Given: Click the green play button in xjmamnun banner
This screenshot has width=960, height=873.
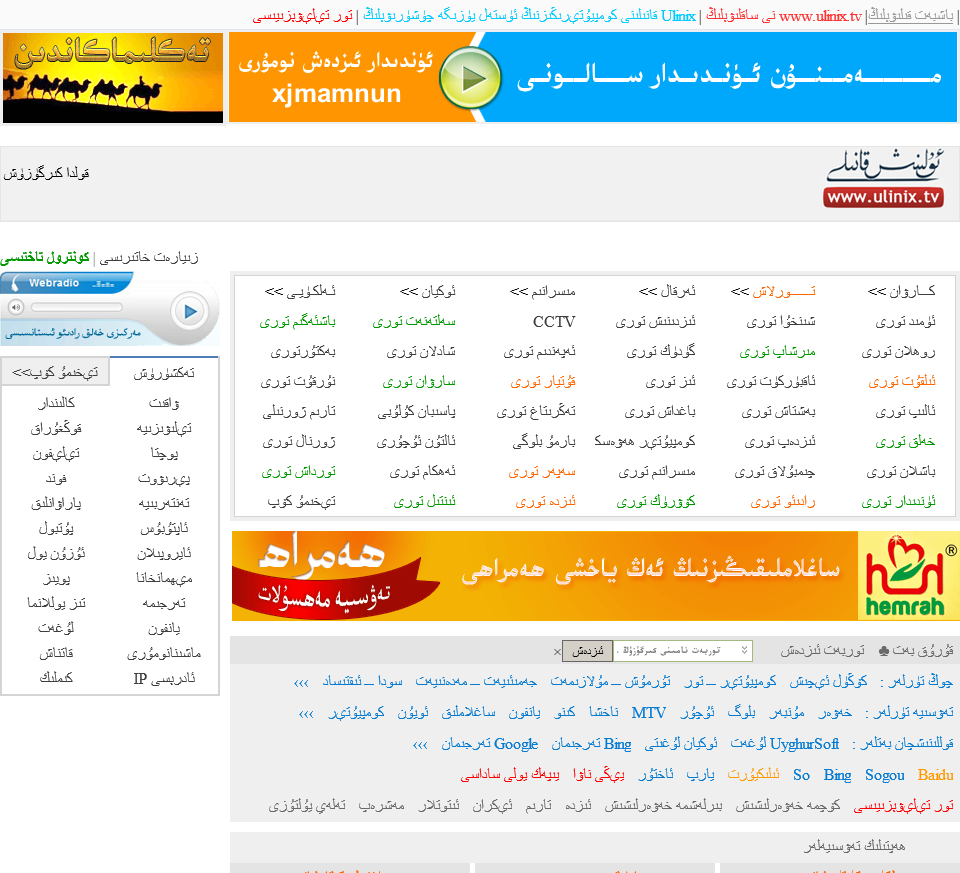Looking at the screenshot, I should coord(470,78).
